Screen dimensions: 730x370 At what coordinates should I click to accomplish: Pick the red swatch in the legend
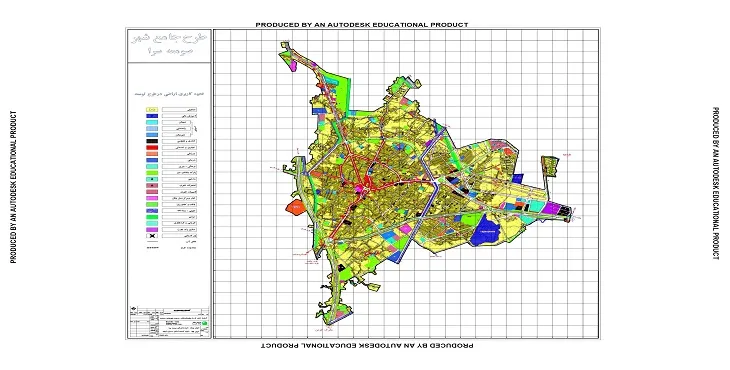click(152, 148)
